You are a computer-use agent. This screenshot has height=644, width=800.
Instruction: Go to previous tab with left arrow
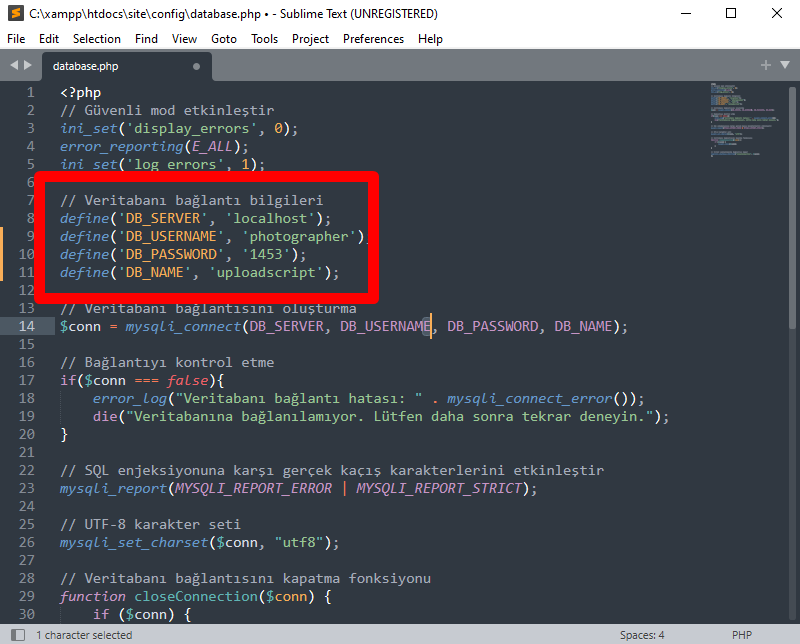(14, 65)
